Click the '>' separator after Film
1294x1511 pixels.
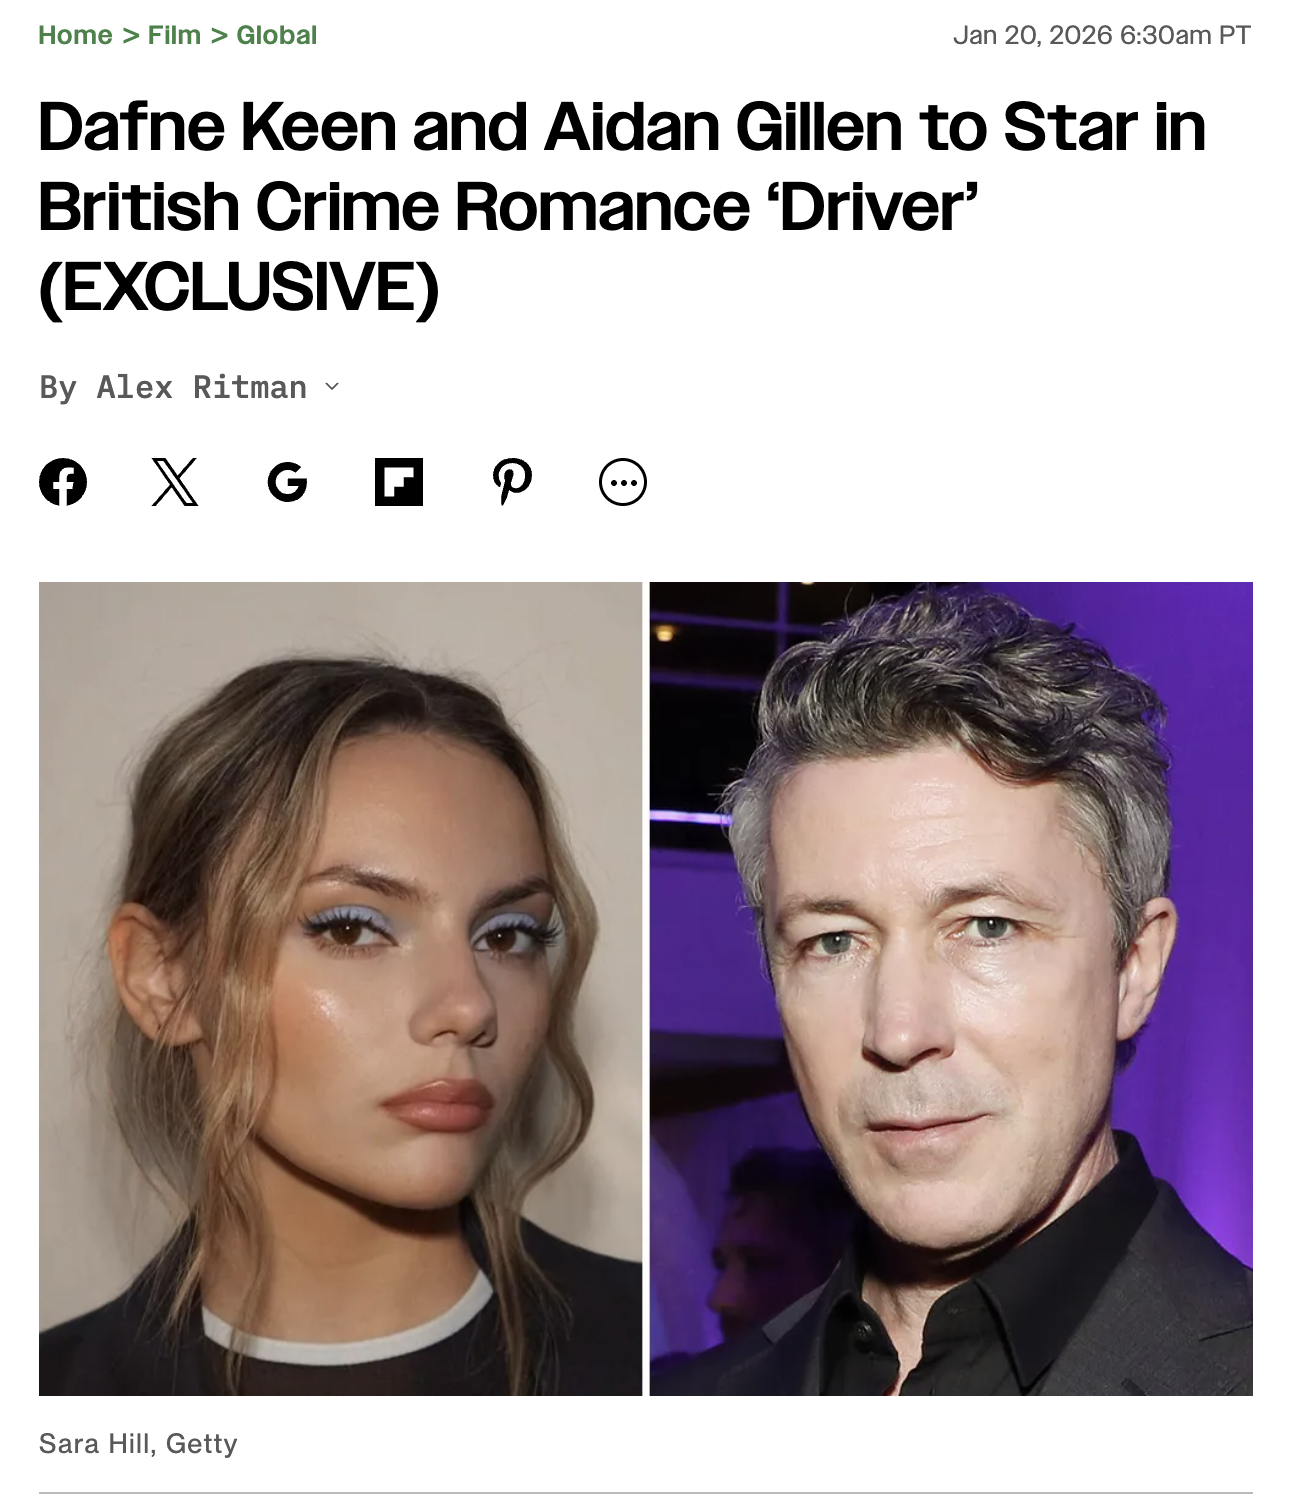click(219, 35)
